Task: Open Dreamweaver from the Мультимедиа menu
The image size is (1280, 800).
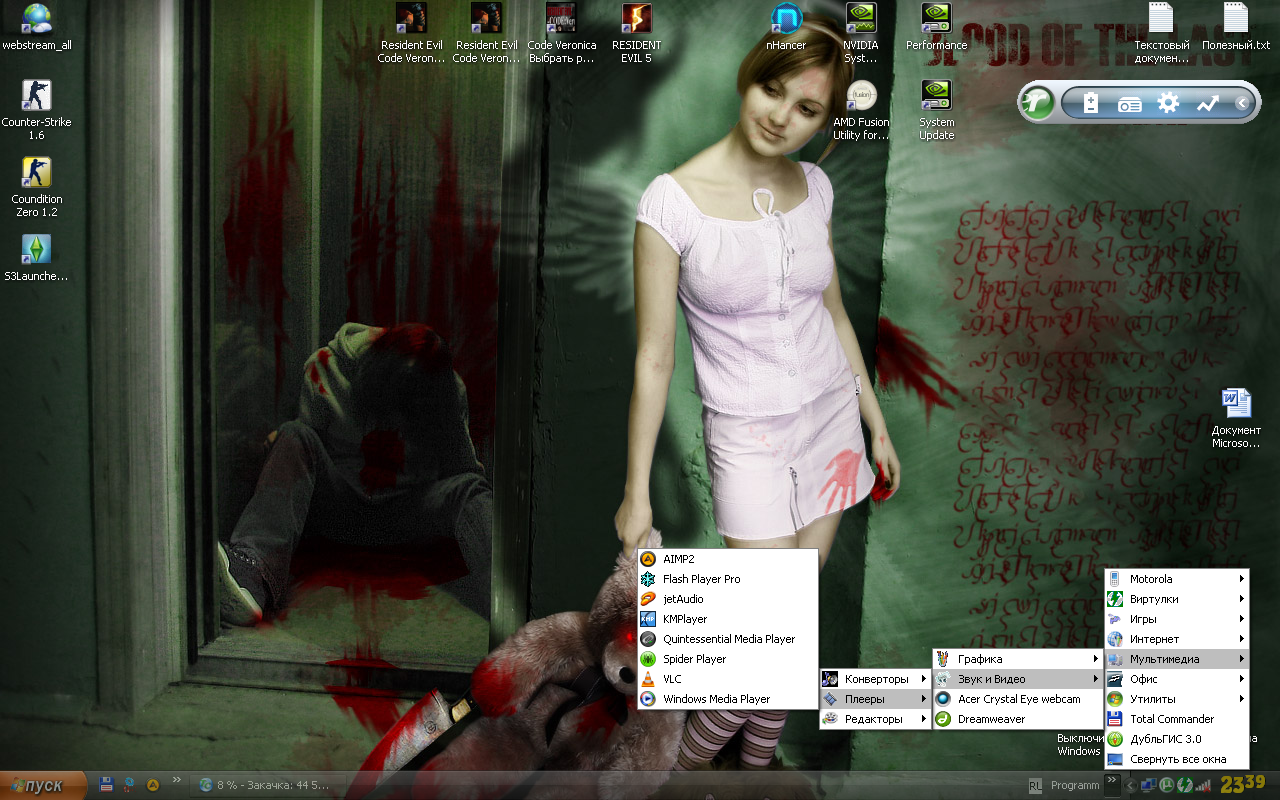Action: [x=1018, y=719]
